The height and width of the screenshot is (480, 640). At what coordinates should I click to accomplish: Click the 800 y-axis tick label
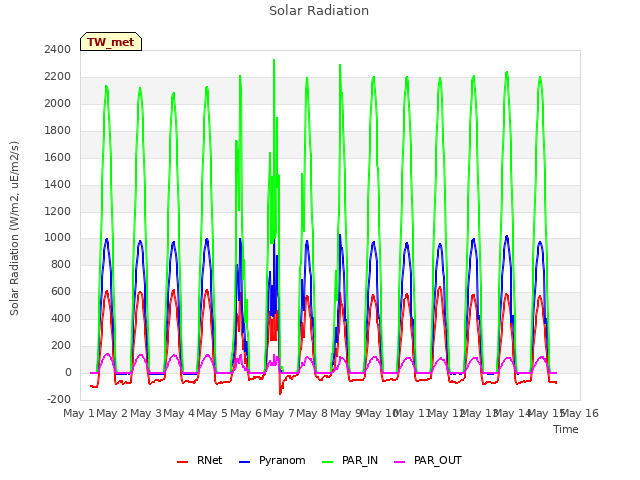tap(62, 265)
